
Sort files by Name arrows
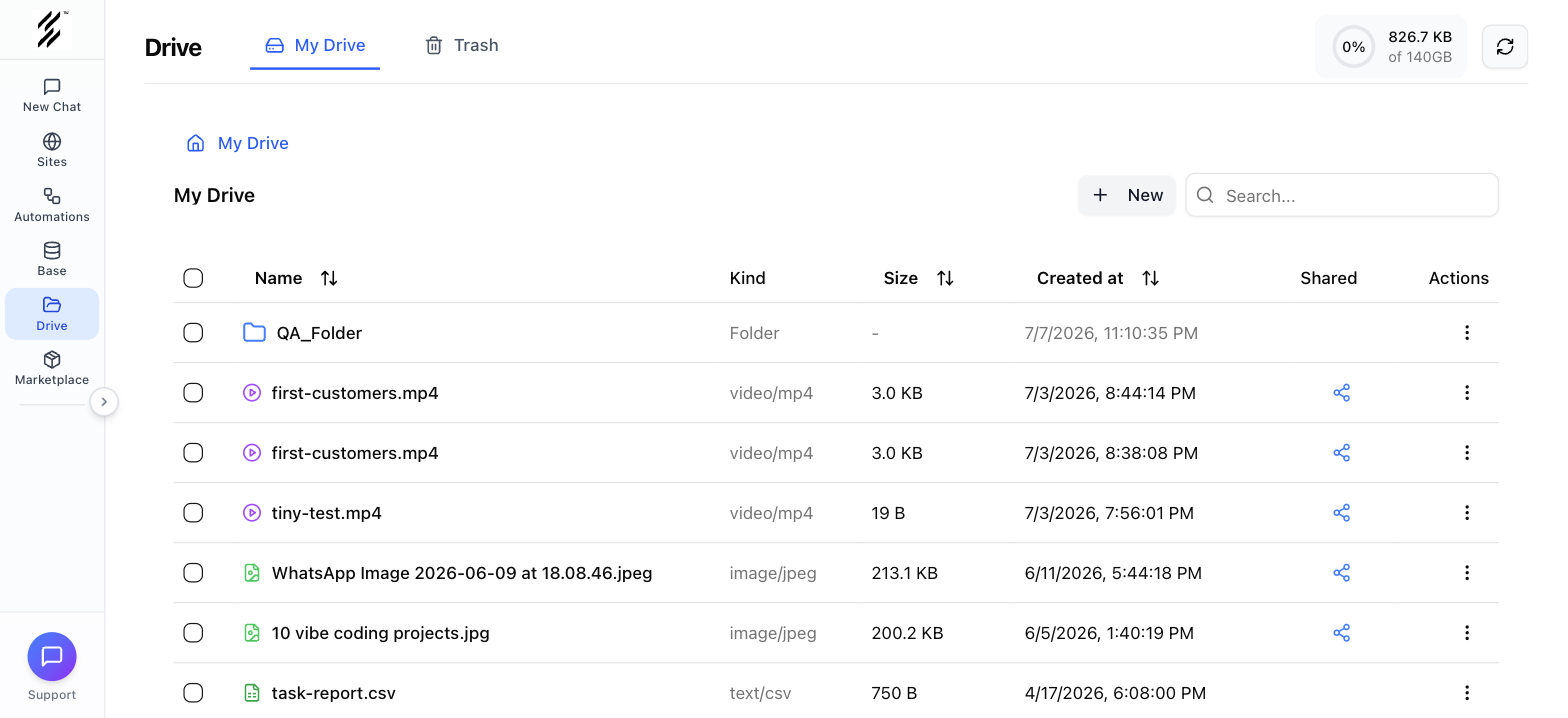[x=329, y=278]
